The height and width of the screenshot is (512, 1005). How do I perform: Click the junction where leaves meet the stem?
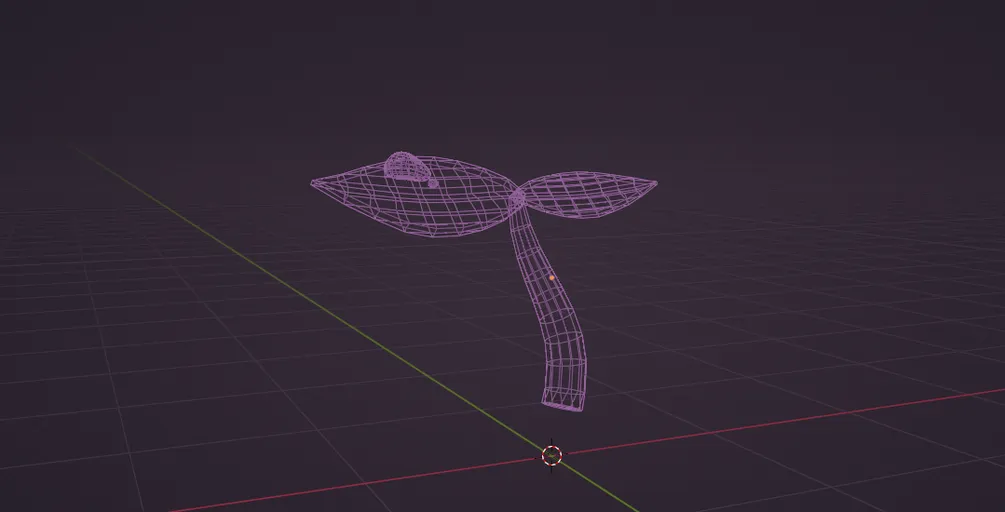(517, 200)
